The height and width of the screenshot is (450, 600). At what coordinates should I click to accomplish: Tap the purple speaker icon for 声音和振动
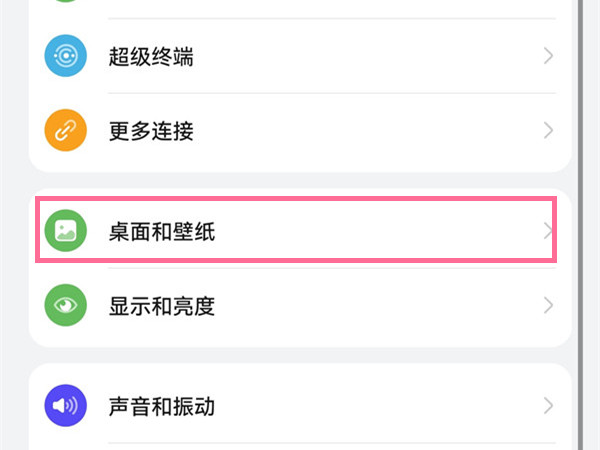66,406
